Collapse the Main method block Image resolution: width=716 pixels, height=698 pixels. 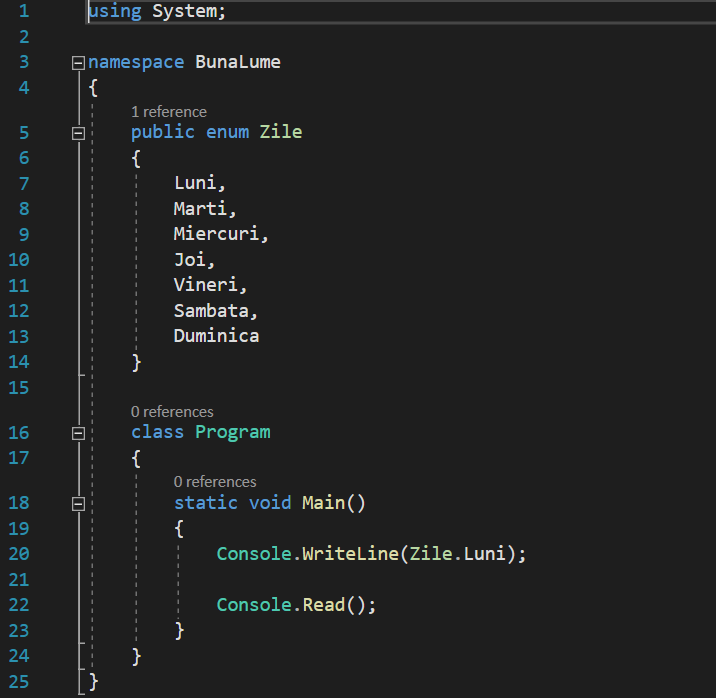(x=79, y=503)
